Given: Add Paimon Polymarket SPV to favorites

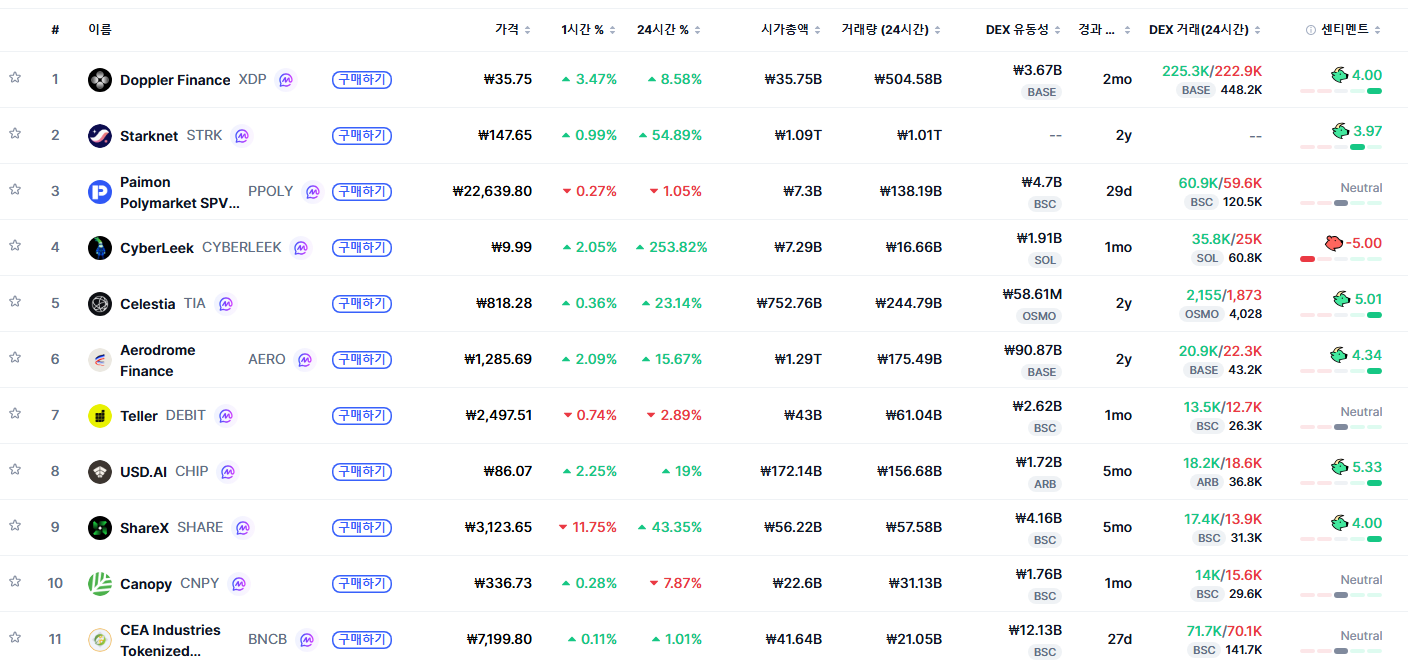Looking at the screenshot, I should click(x=15, y=189).
